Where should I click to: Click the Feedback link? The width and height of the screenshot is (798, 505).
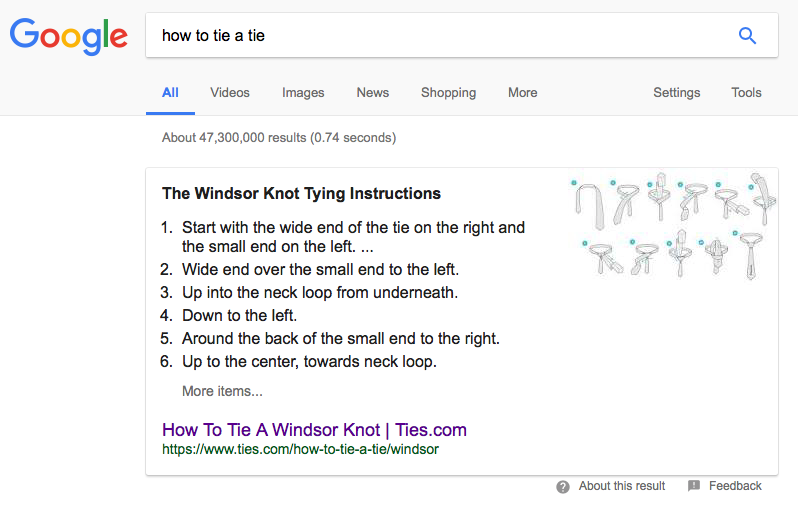point(735,486)
